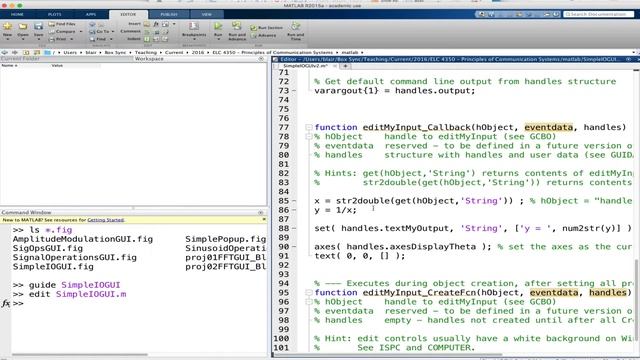Toggle breakpoint dash at line 90
The width and height of the screenshot is (640, 360).
[x=294, y=247]
